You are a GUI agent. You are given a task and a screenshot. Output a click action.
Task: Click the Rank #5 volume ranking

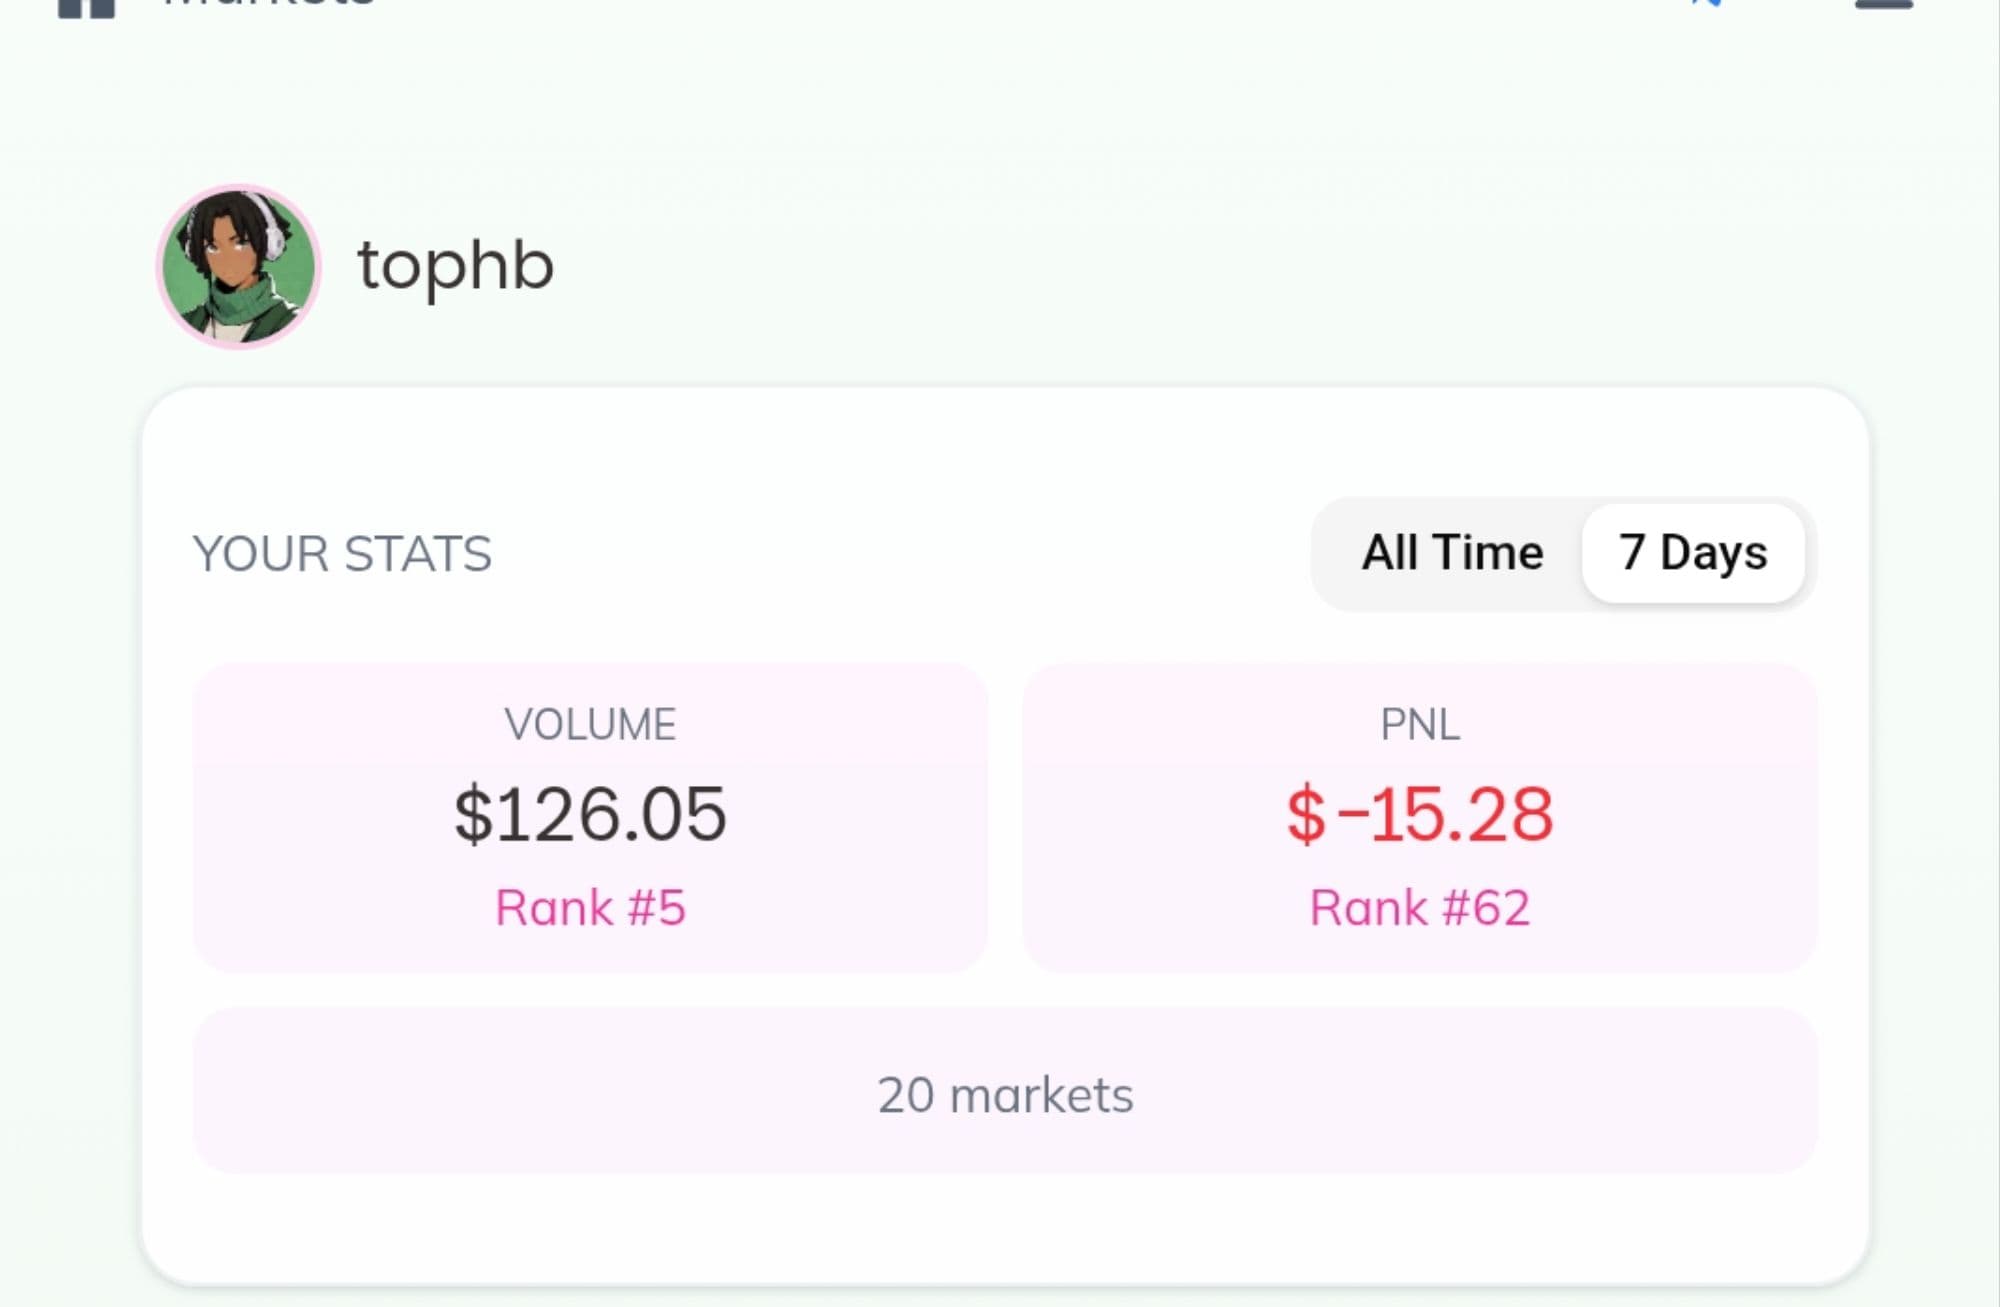click(x=590, y=908)
